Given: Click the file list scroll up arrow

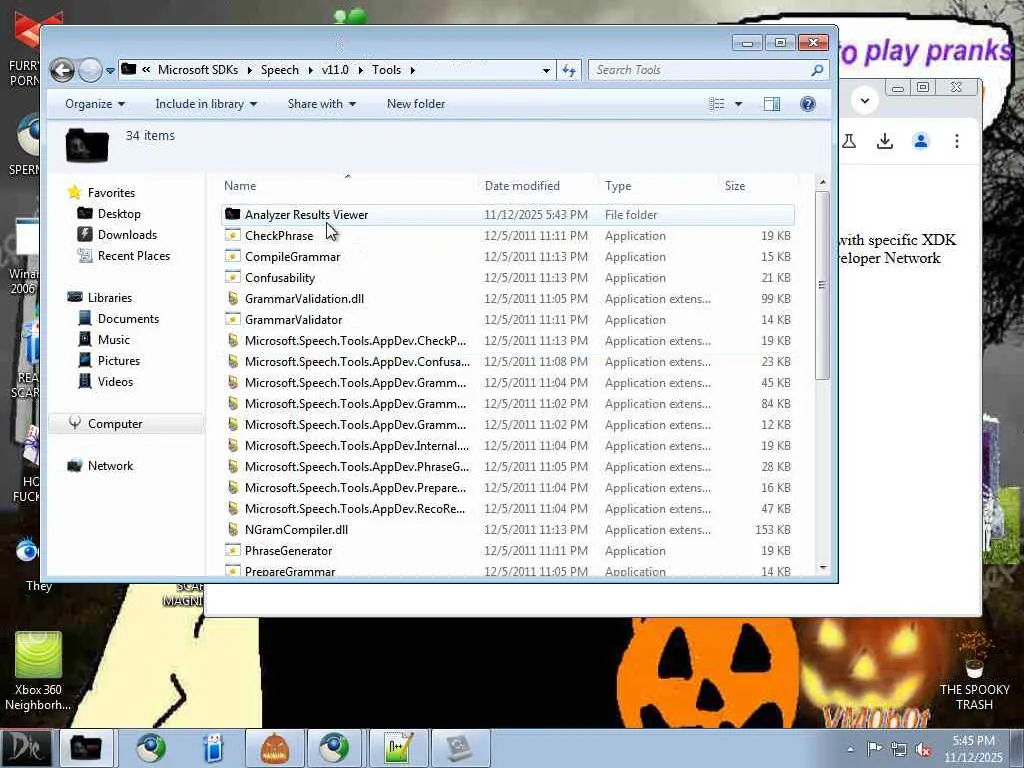Looking at the screenshot, I should coord(822,182).
